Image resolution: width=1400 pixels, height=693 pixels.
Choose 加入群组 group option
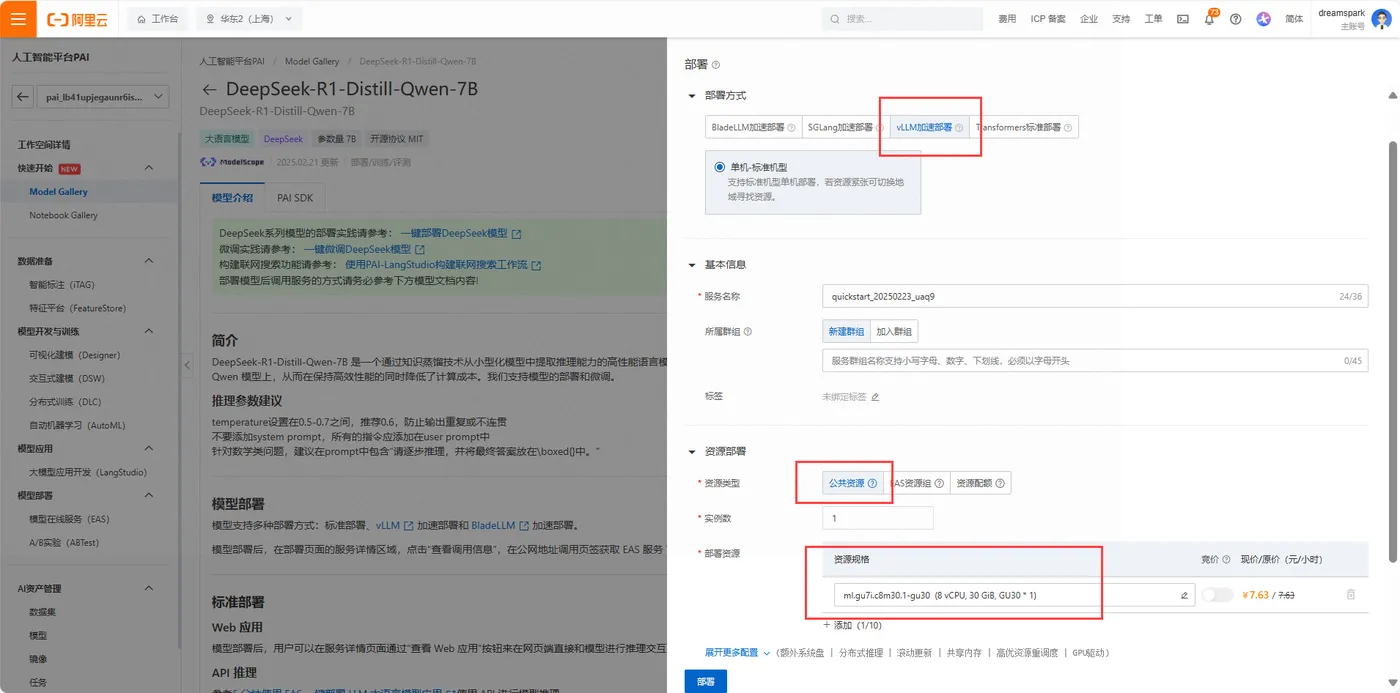pos(894,331)
